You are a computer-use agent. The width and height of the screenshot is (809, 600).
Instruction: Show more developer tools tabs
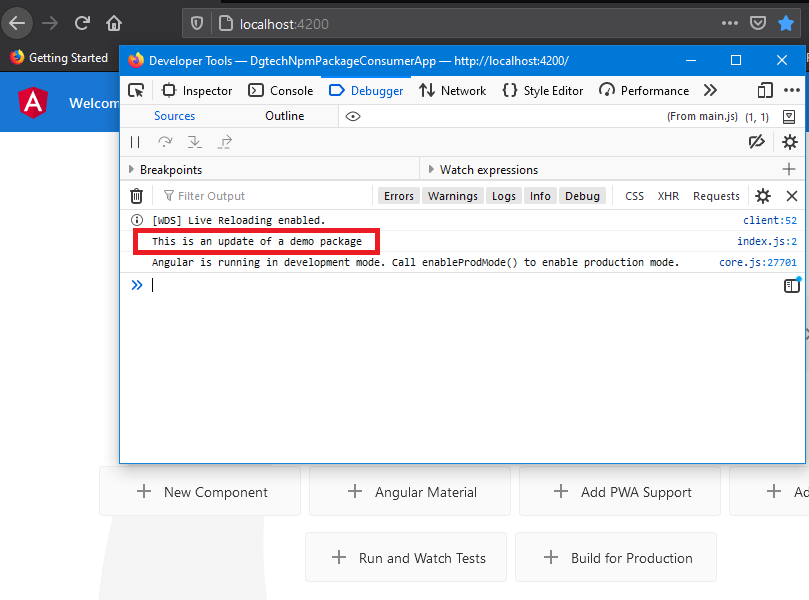pyautogui.click(x=710, y=90)
